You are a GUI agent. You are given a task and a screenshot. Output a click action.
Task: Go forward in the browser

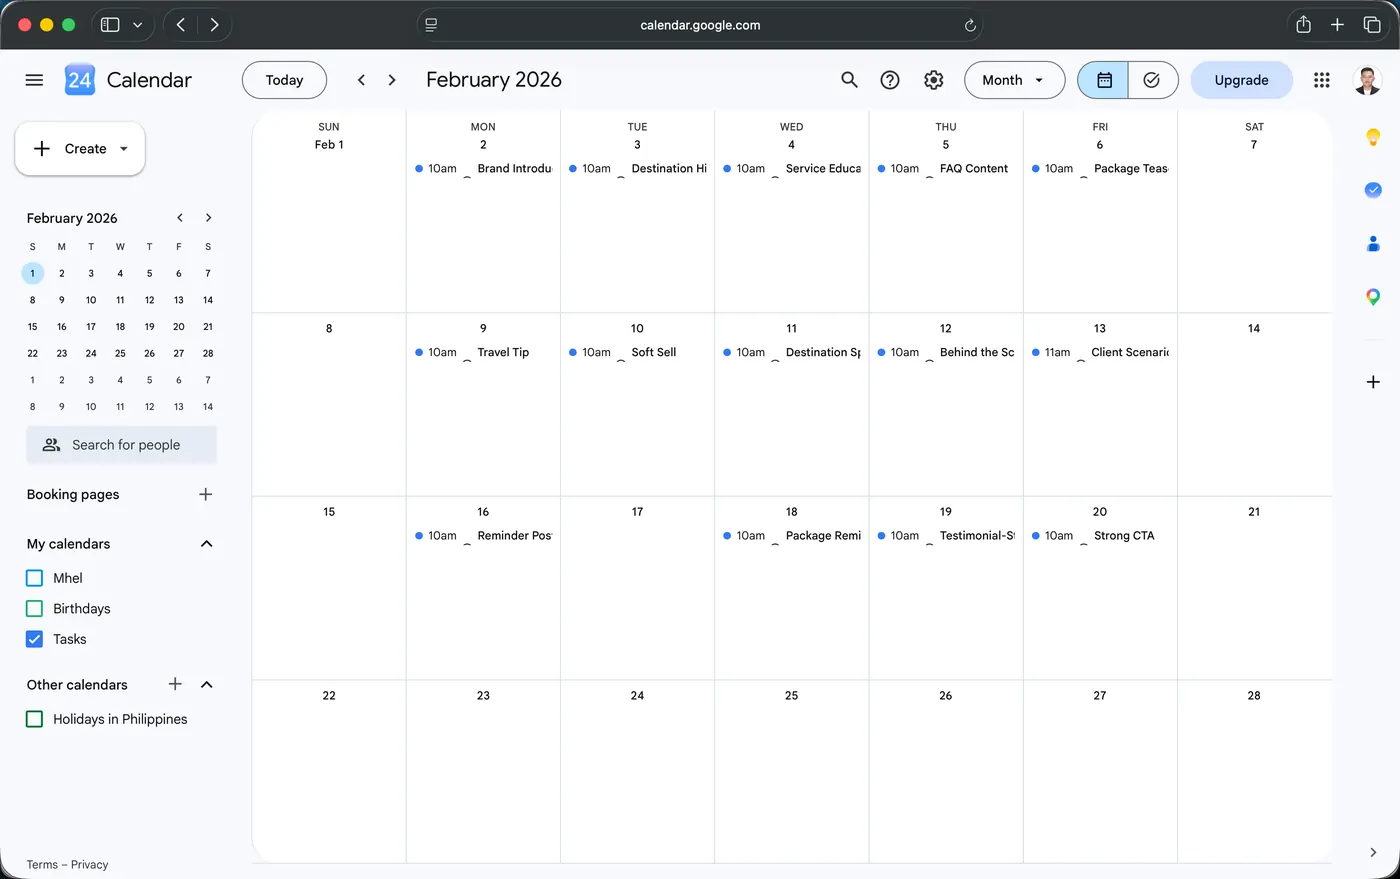214,25
